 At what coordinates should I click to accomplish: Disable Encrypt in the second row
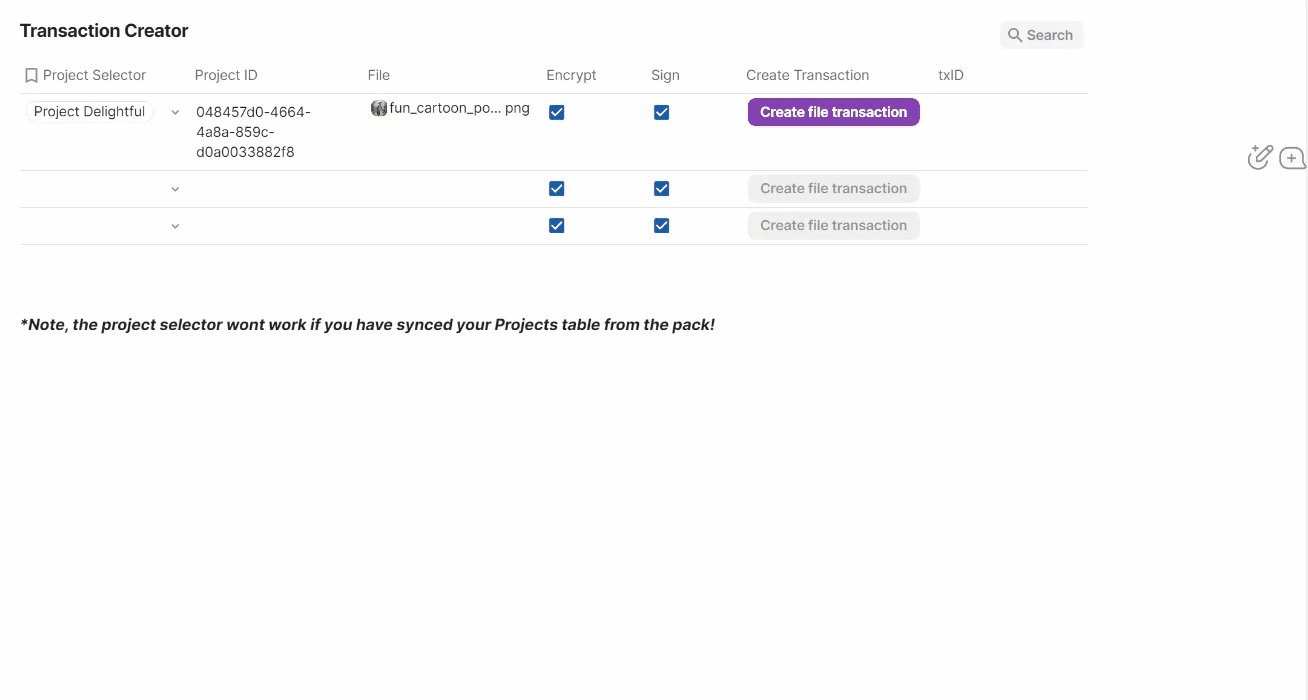tap(556, 188)
